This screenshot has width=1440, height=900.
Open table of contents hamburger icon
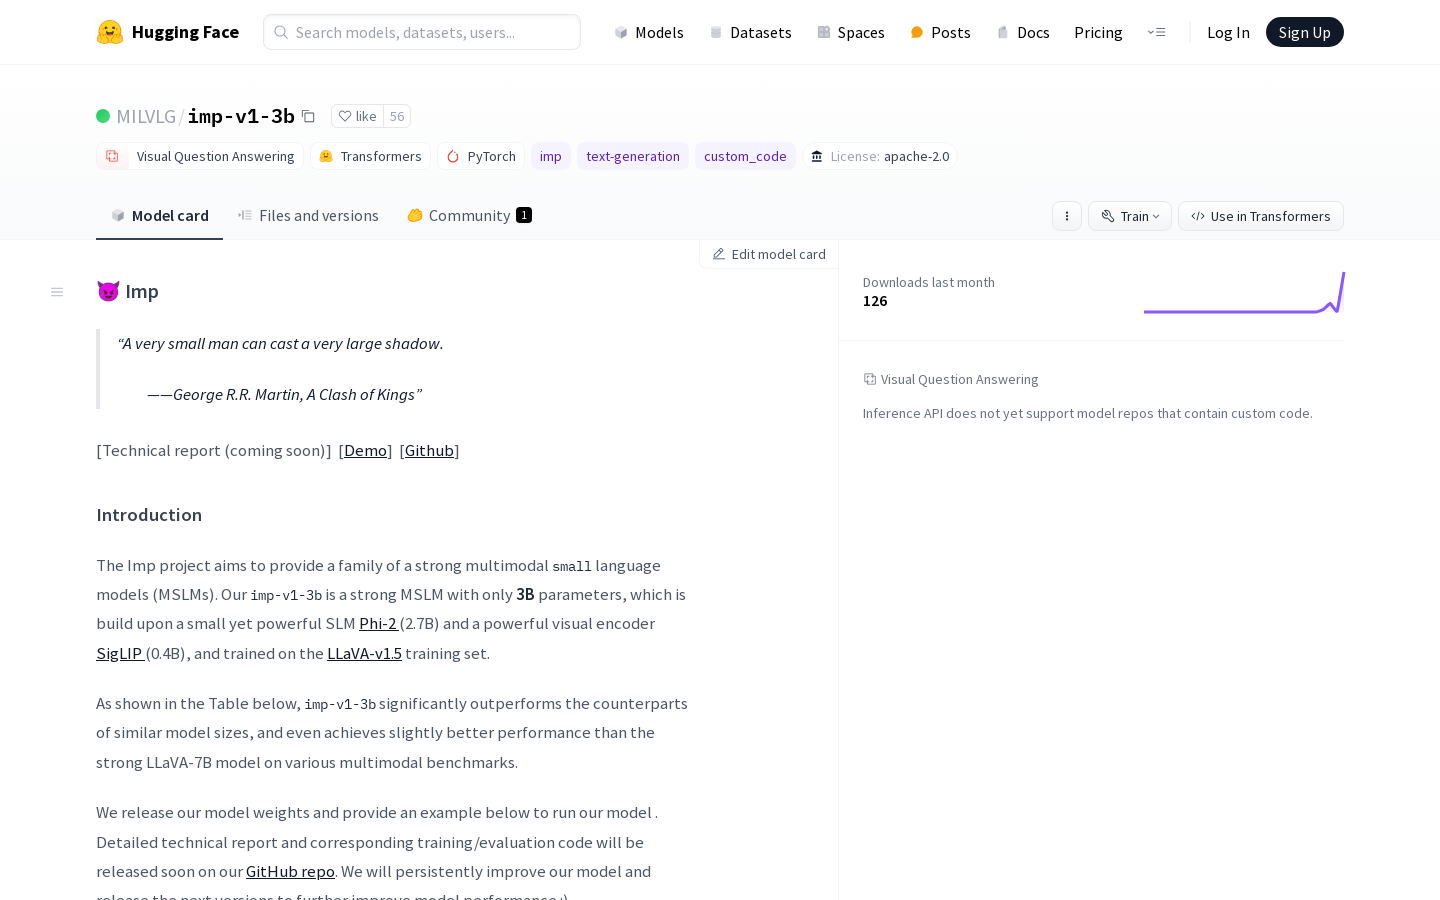57,292
